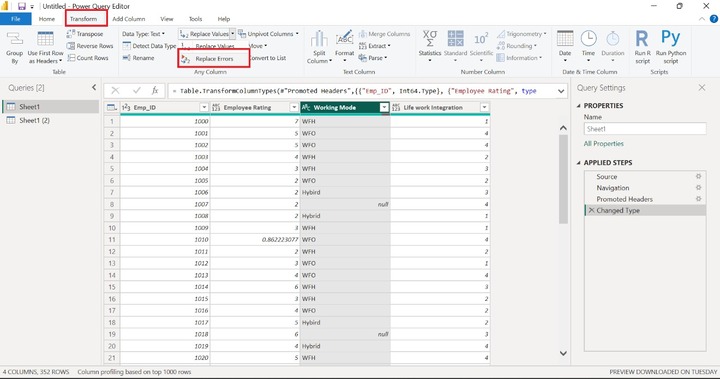
Task: Open settings gear for Navigation step
Action: coord(698,187)
